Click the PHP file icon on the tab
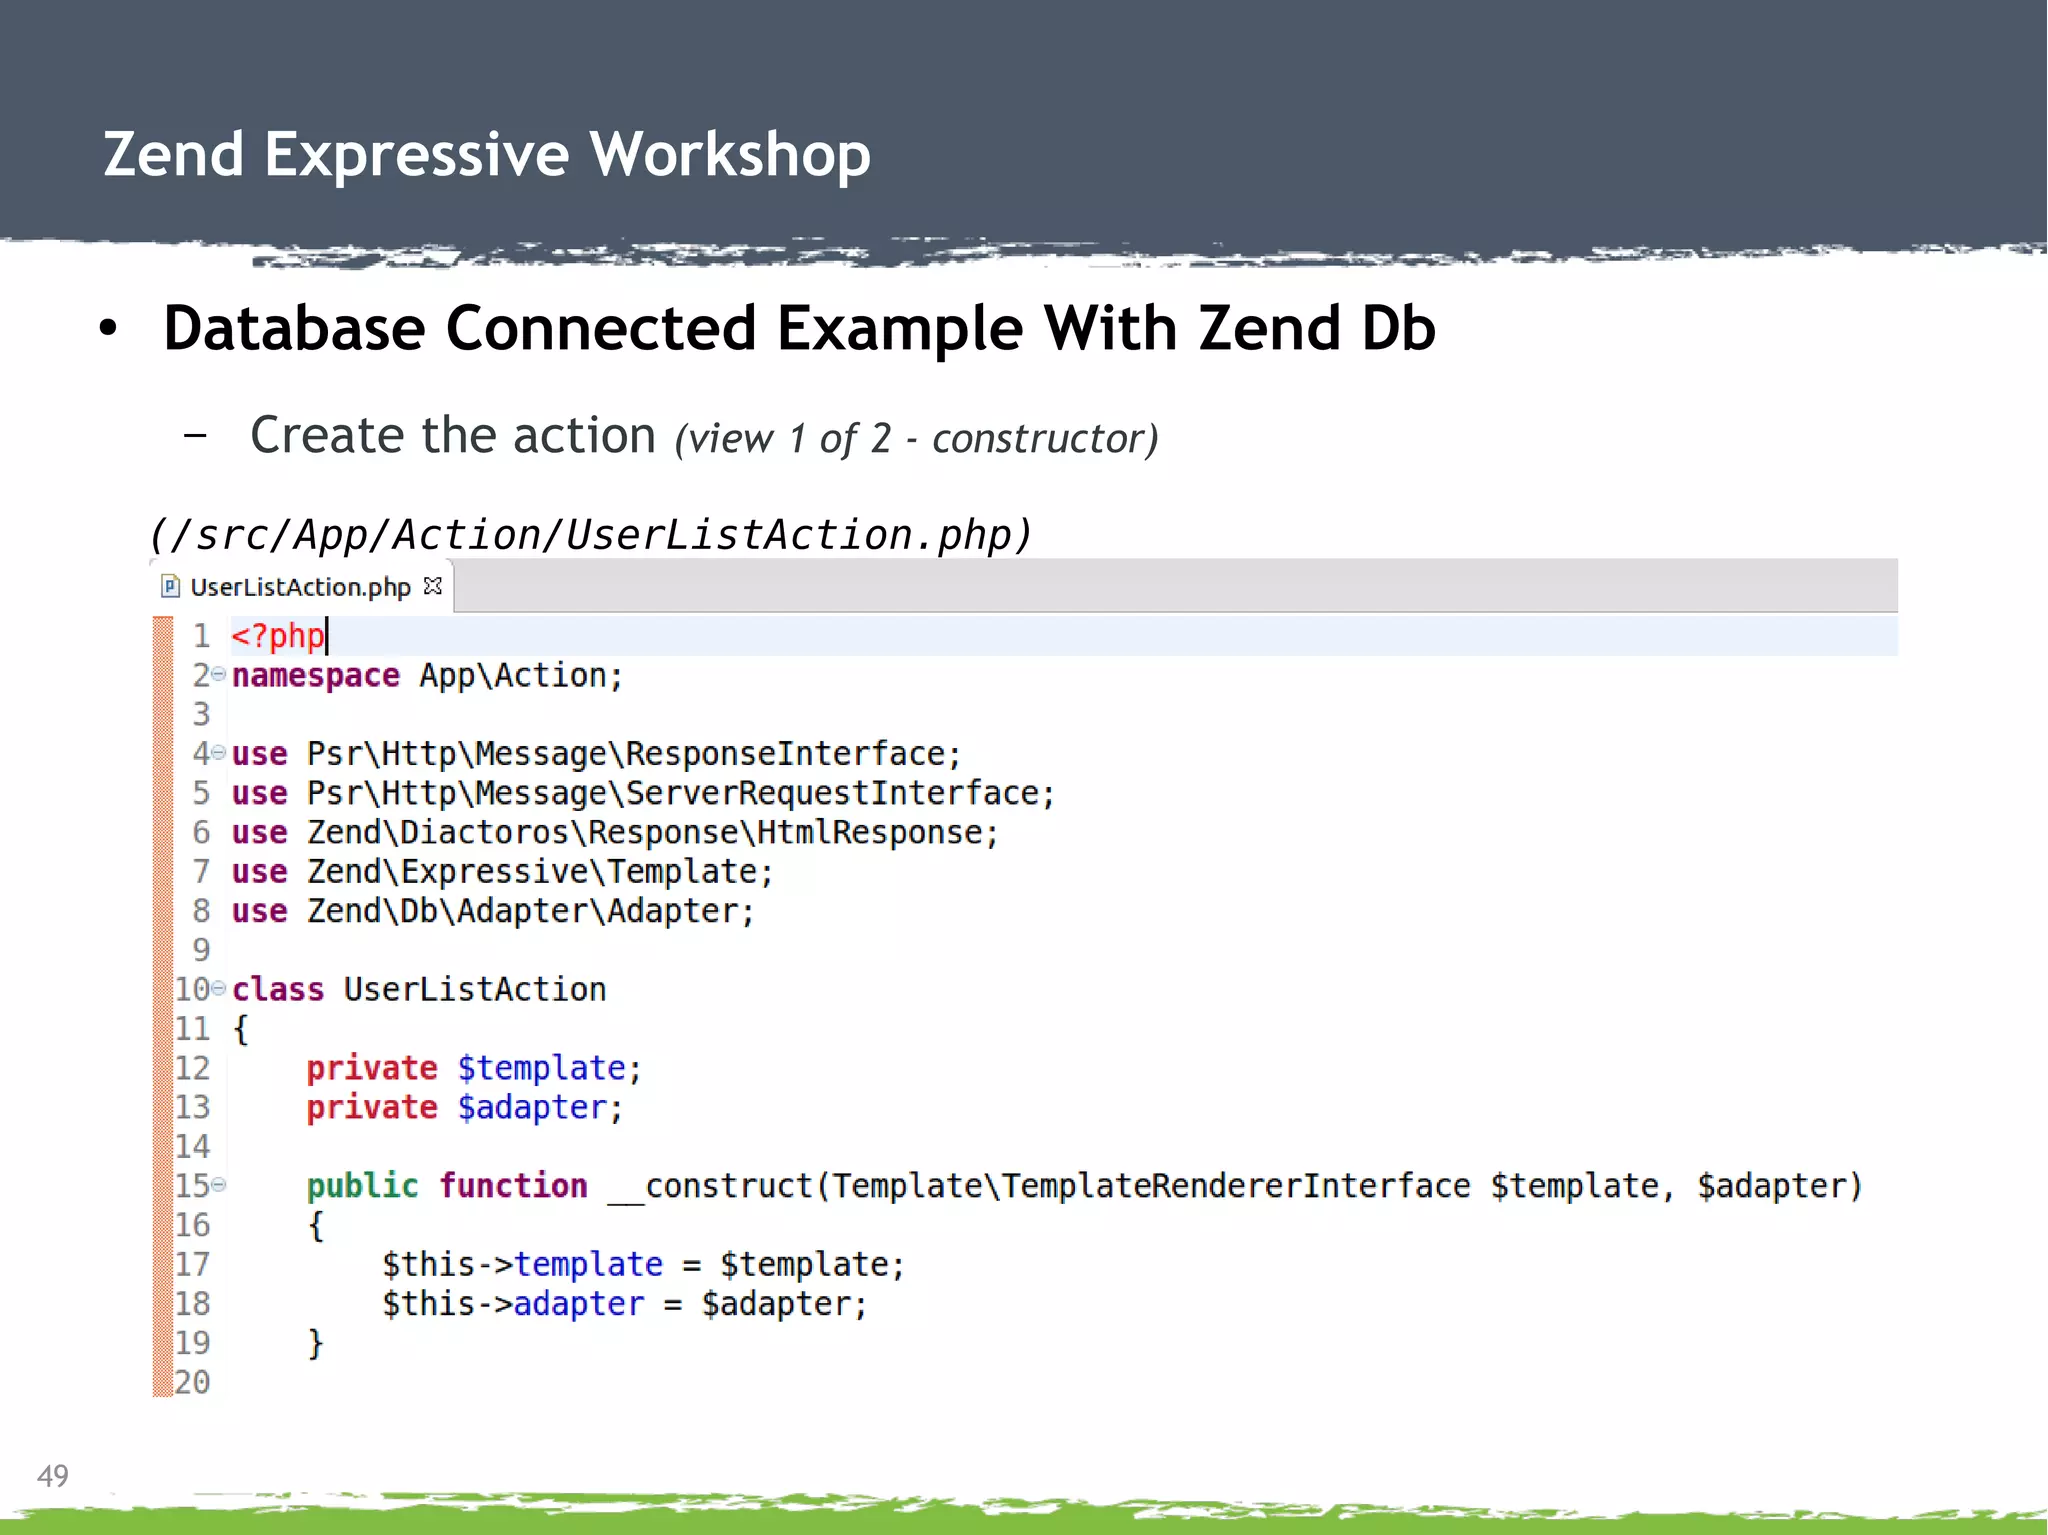This screenshot has height=1535, width=2048. 171,586
